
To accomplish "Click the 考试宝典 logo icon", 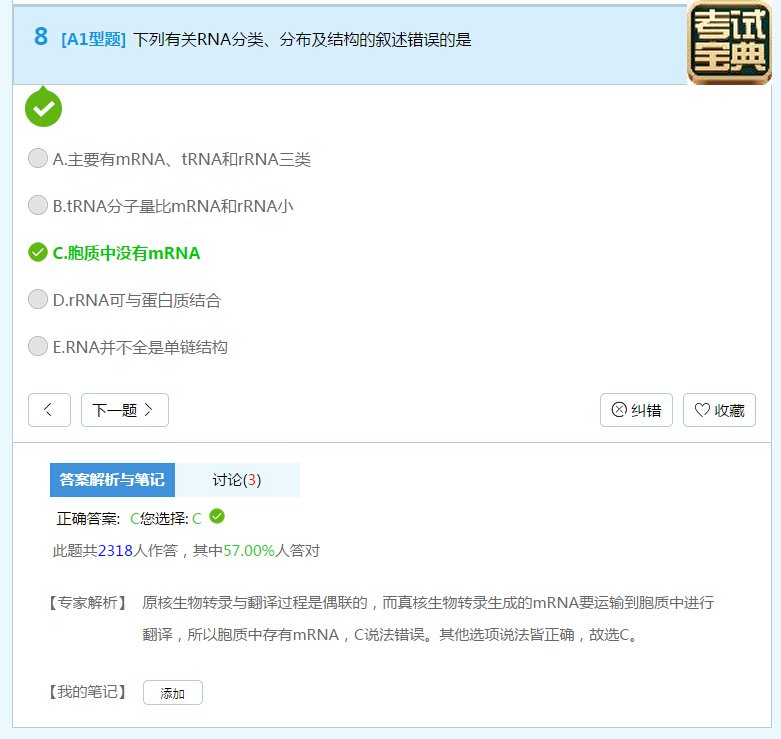I will (729, 42).
